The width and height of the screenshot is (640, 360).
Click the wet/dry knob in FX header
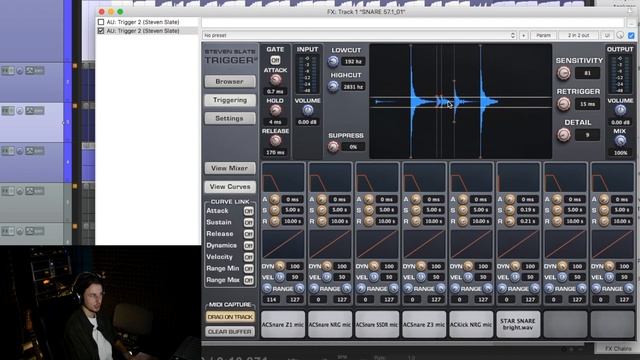pyautogui.click(x=620, y=36)
